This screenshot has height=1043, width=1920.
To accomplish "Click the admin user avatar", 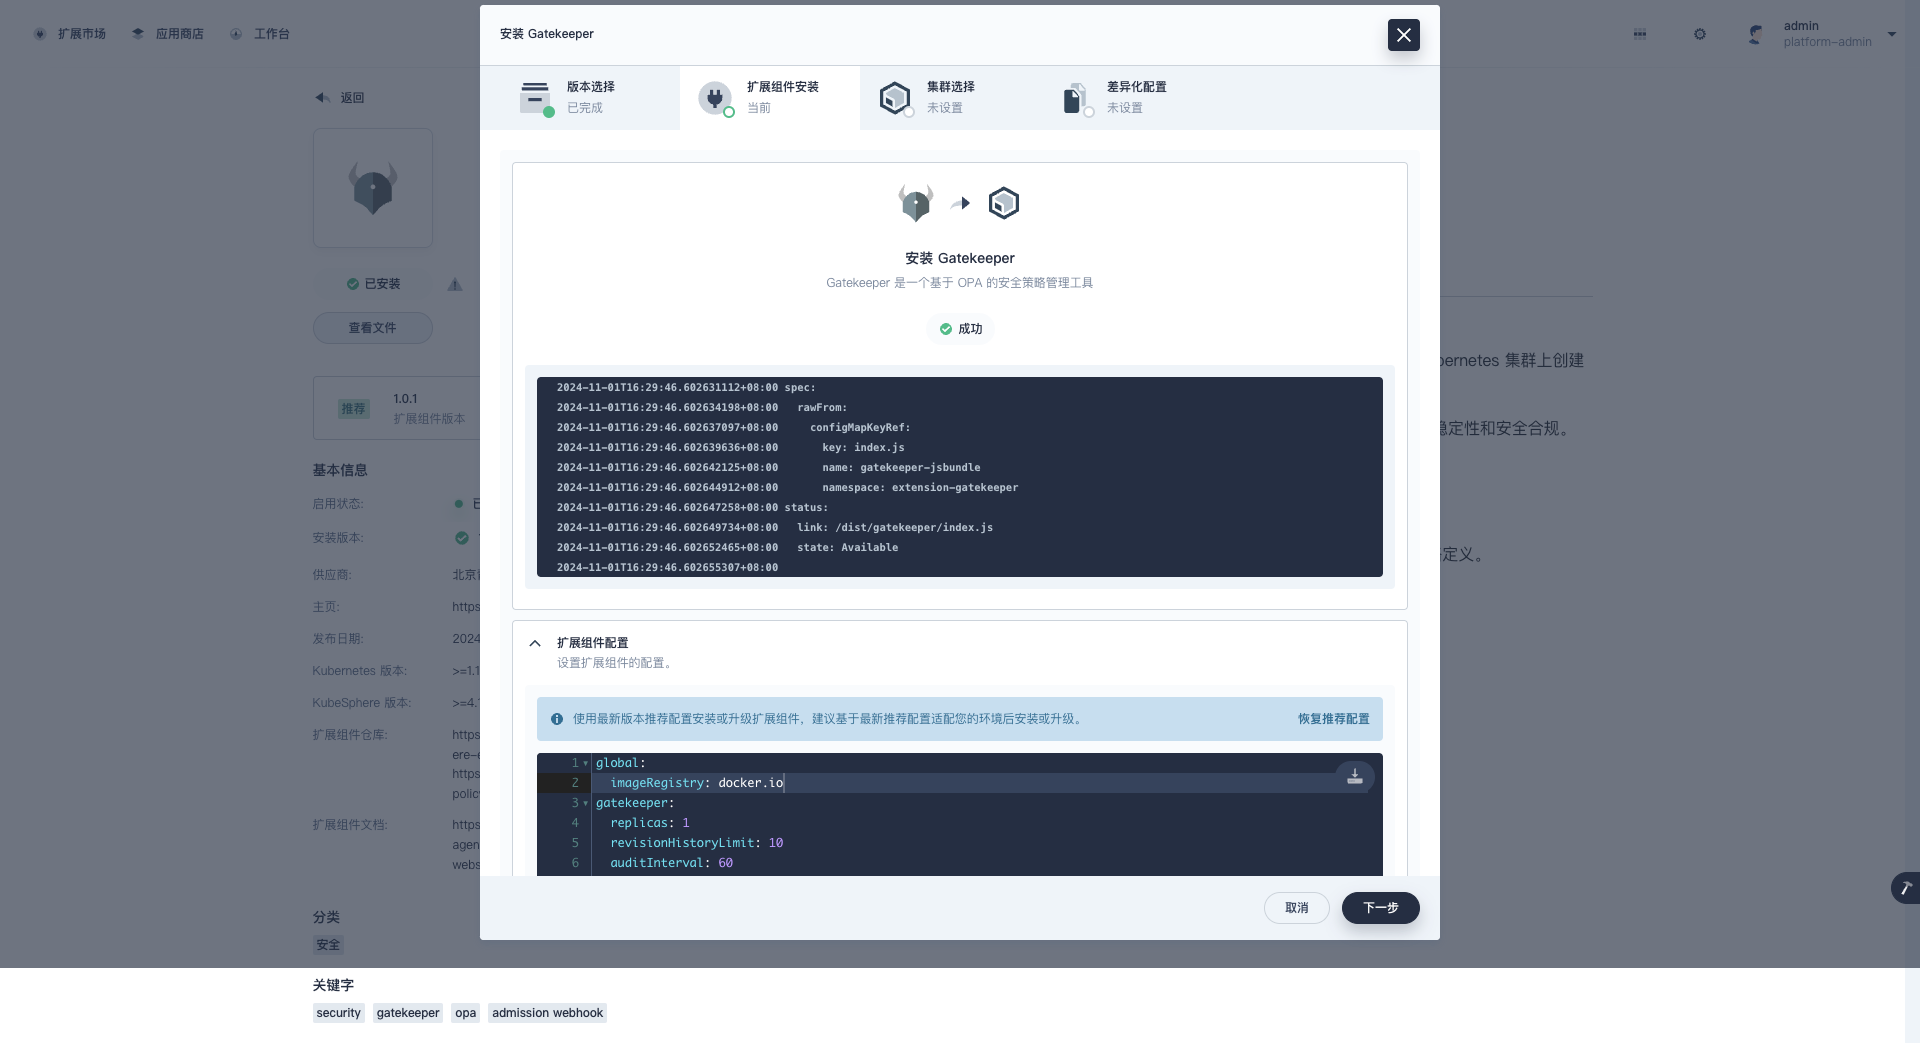I will tap(1756, 34).
